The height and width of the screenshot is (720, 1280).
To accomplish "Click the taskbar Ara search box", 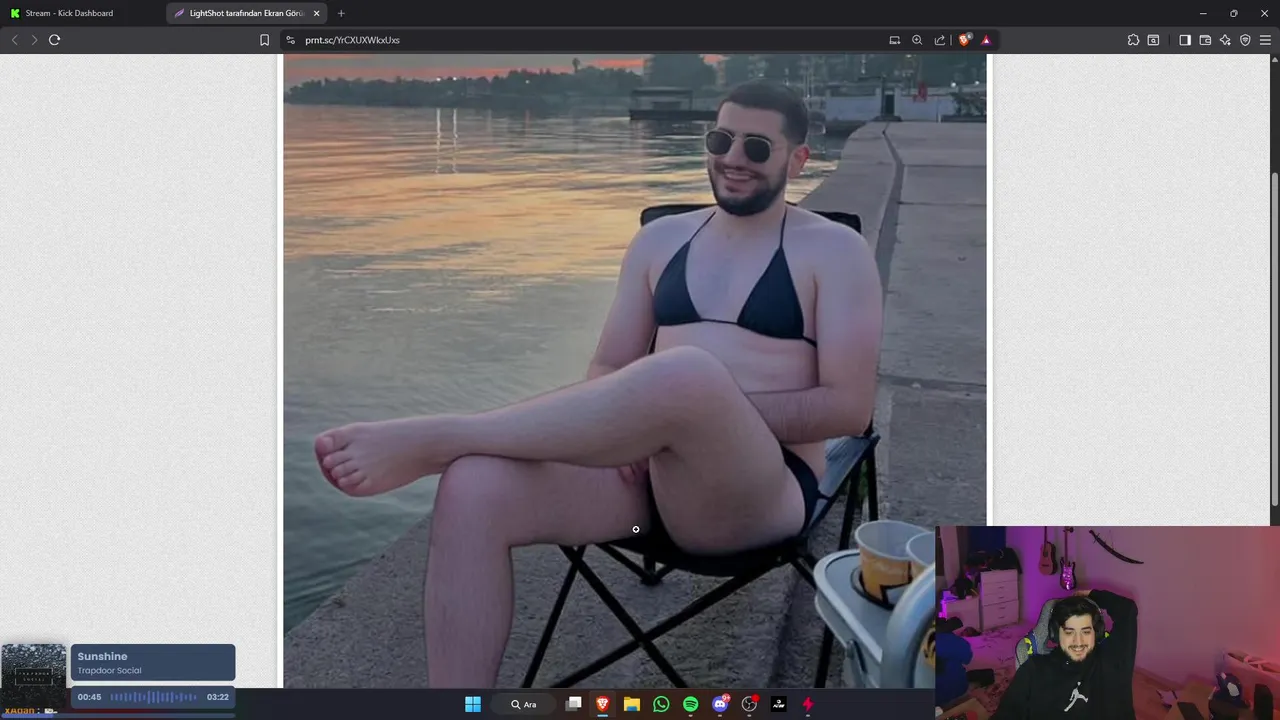I will (x=525, y=704).
